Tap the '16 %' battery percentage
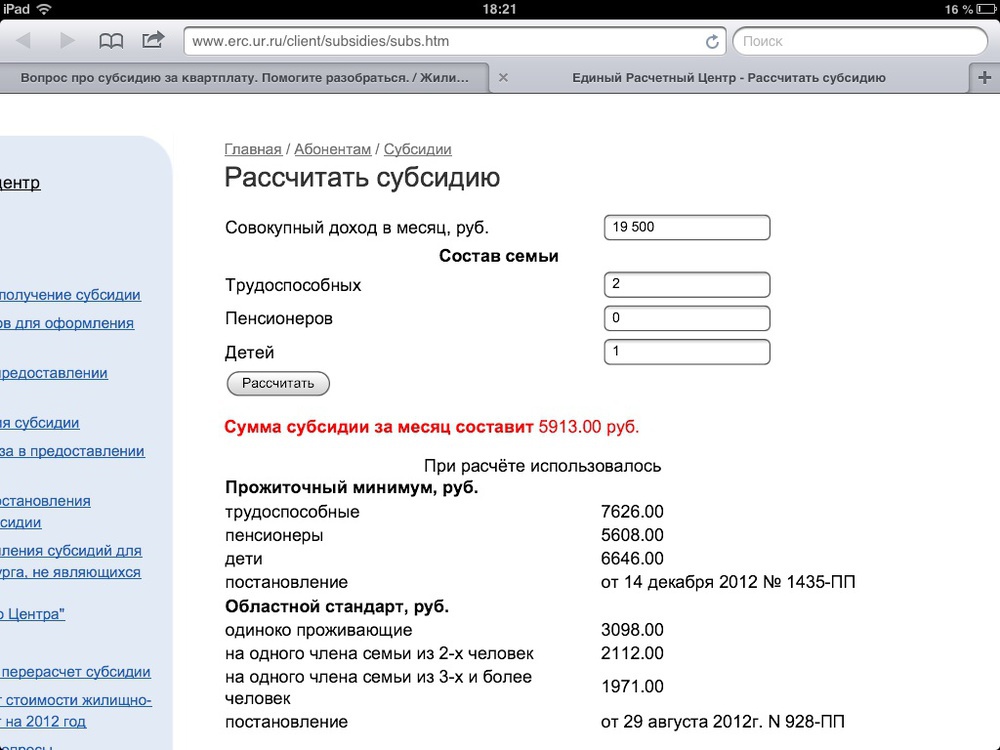1000x750 pixels. click(959, 9)
